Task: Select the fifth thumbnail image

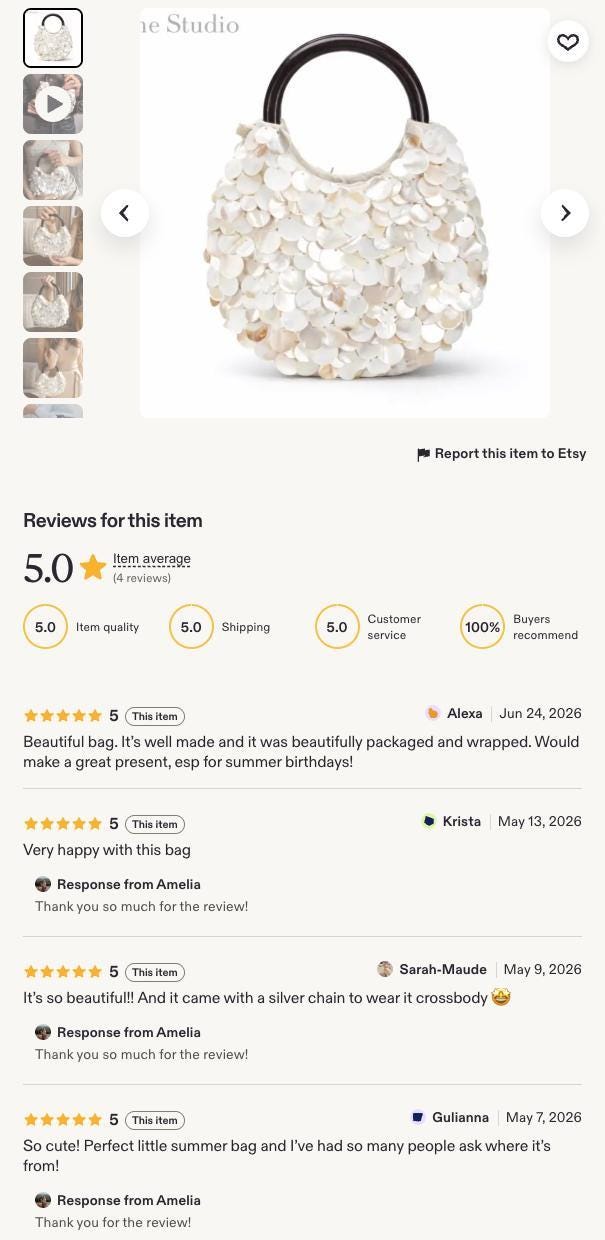Action: pyautogui.click(x=53, y=302)
